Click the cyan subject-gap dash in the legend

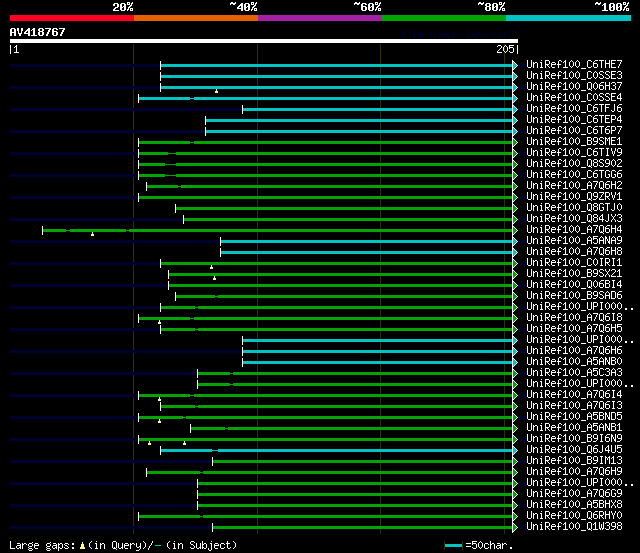158,546
